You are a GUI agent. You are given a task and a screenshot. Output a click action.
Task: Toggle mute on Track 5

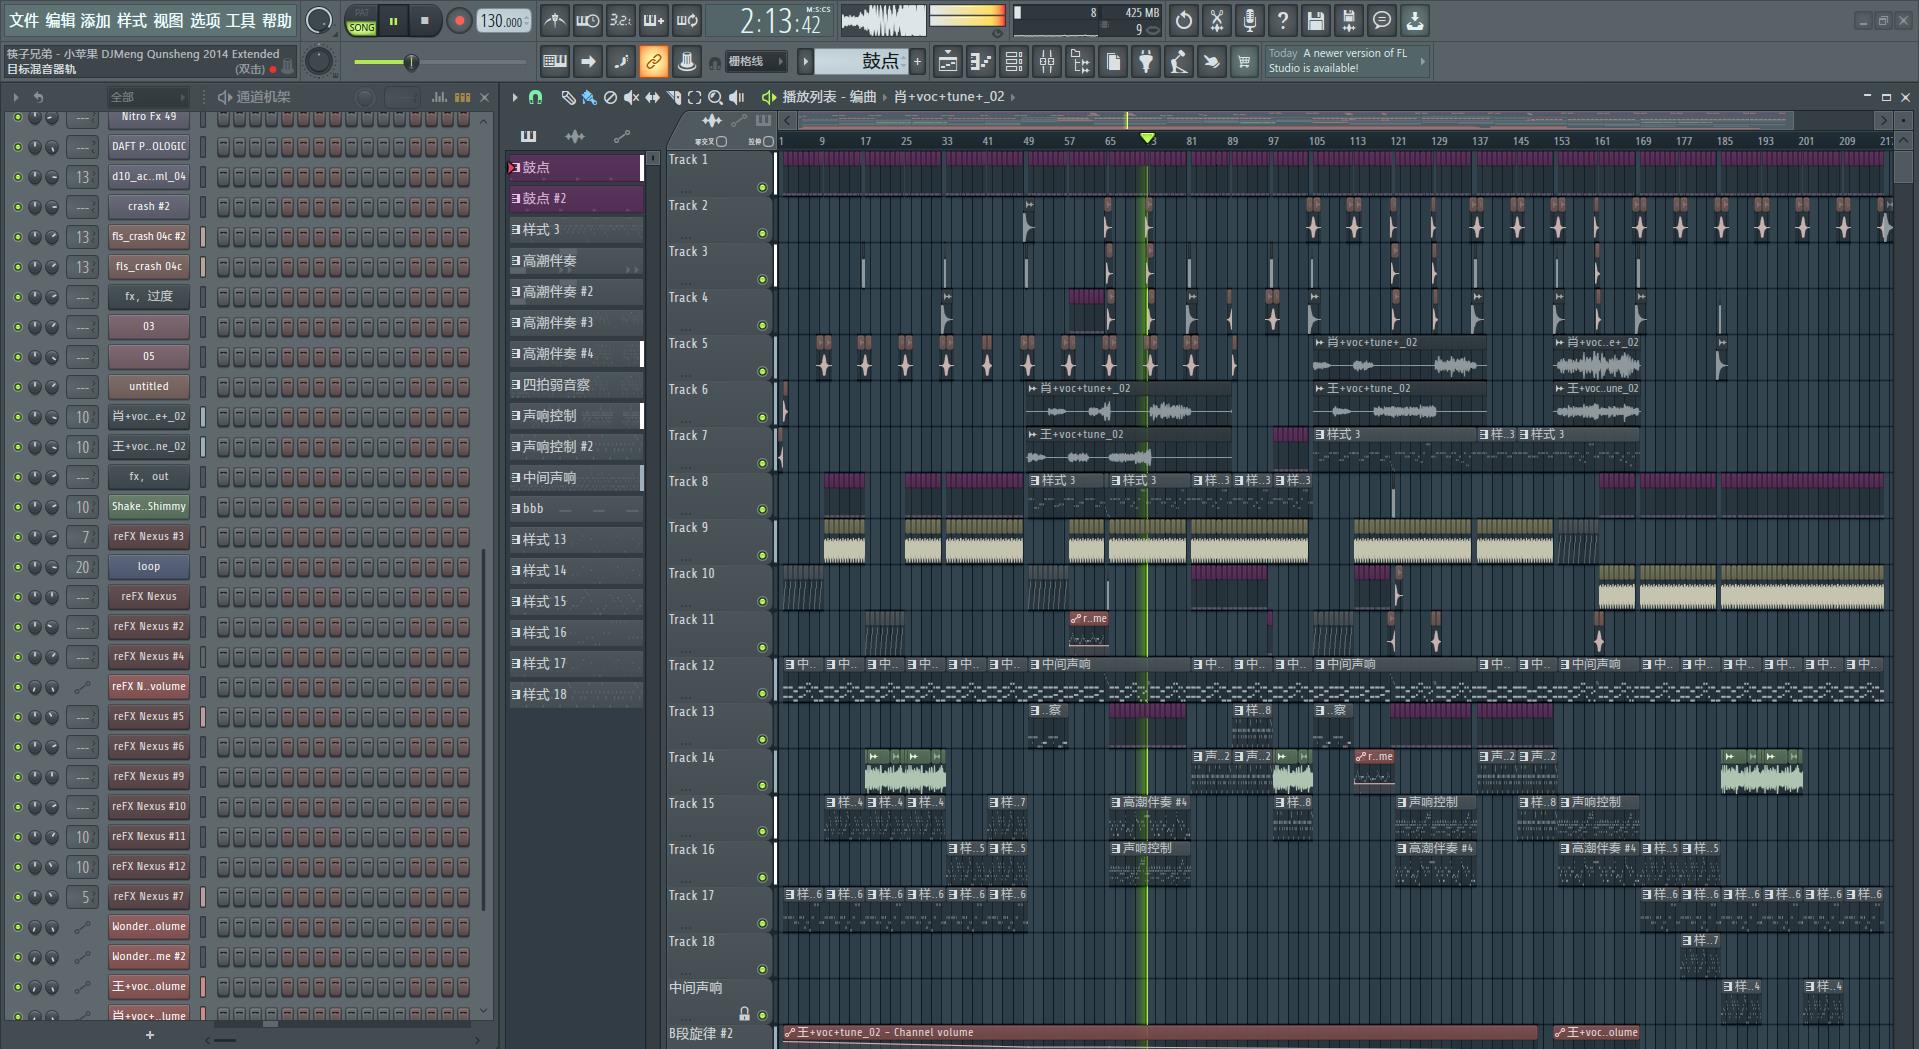(762, 371)
